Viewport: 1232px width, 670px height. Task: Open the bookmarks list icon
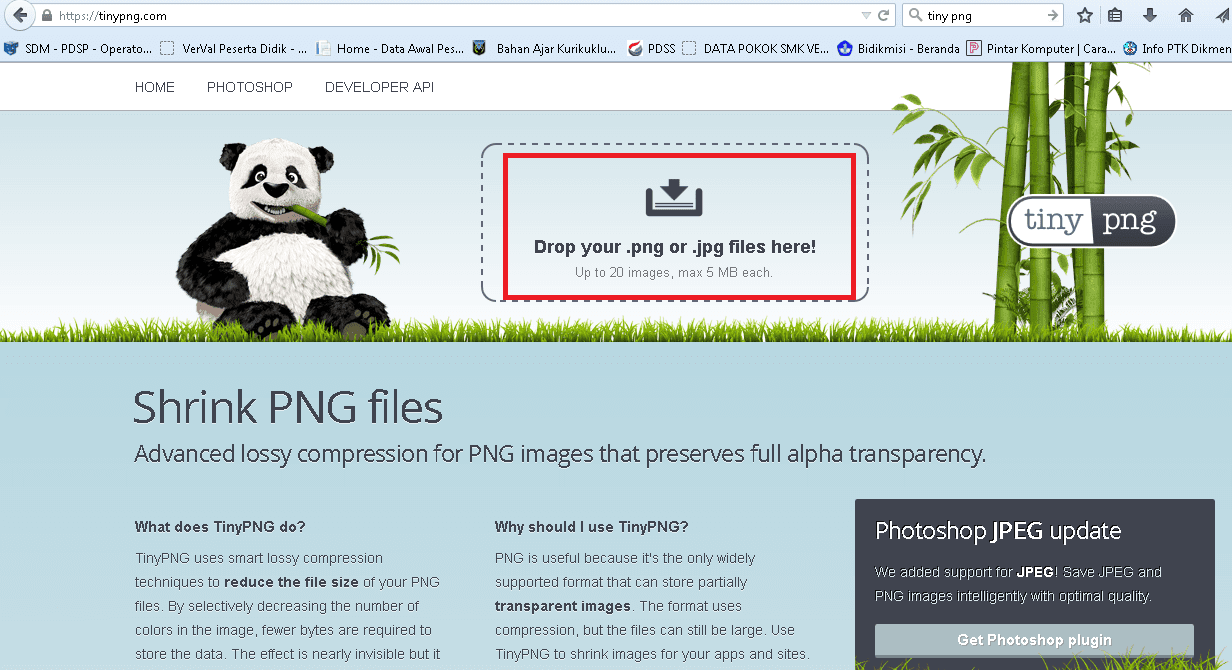pyautogui.click(x=1115, y=16)
